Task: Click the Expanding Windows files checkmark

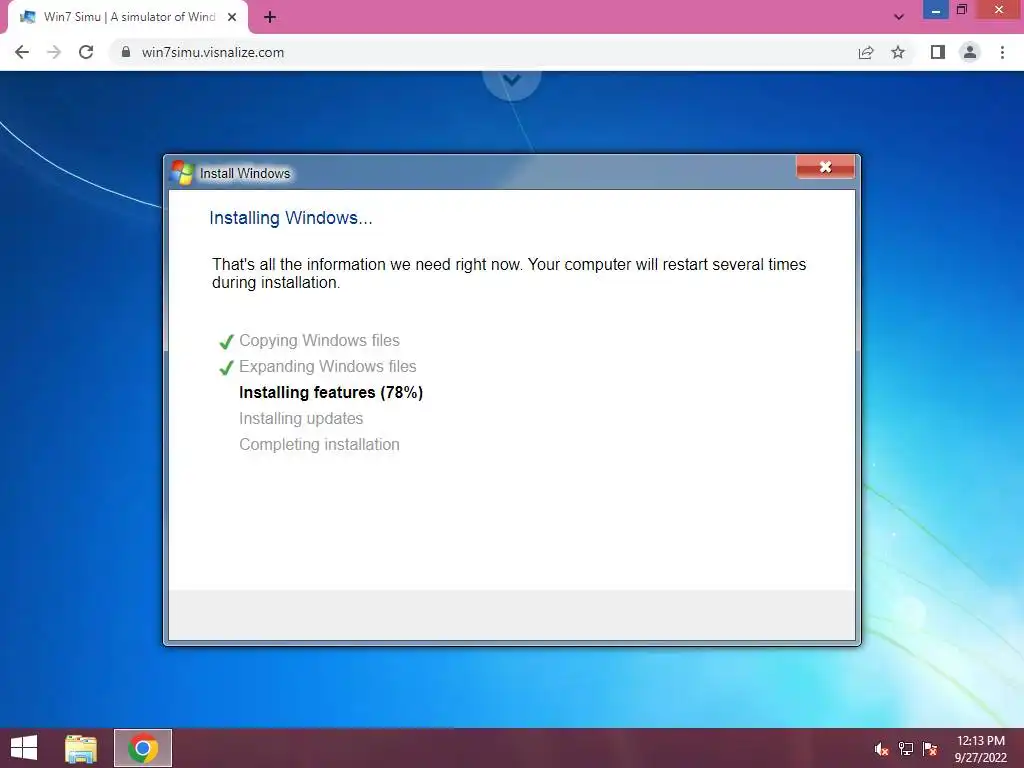Action: (226, 368)
